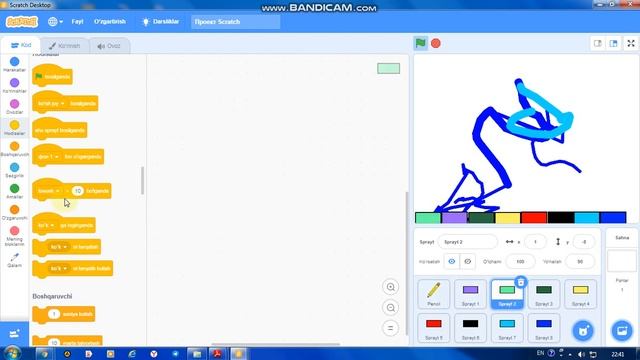Select Ovozlar magenta category circle

pyautogui.click(x=14, y=104)
